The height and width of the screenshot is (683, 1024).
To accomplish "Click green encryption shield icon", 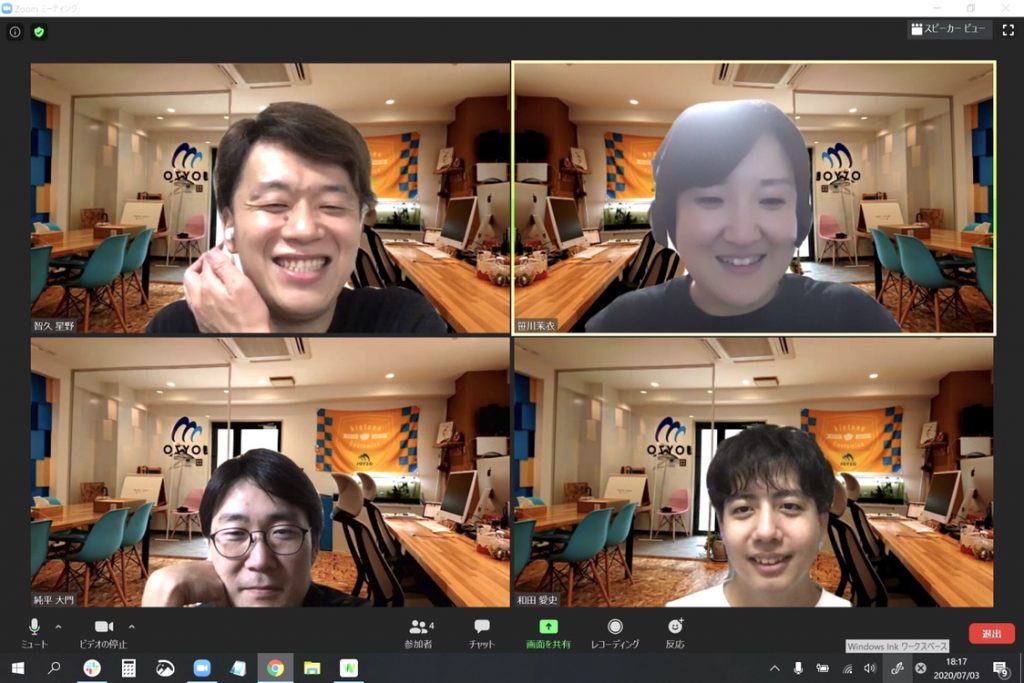I will pyautogui.click(x=39, y=32).
